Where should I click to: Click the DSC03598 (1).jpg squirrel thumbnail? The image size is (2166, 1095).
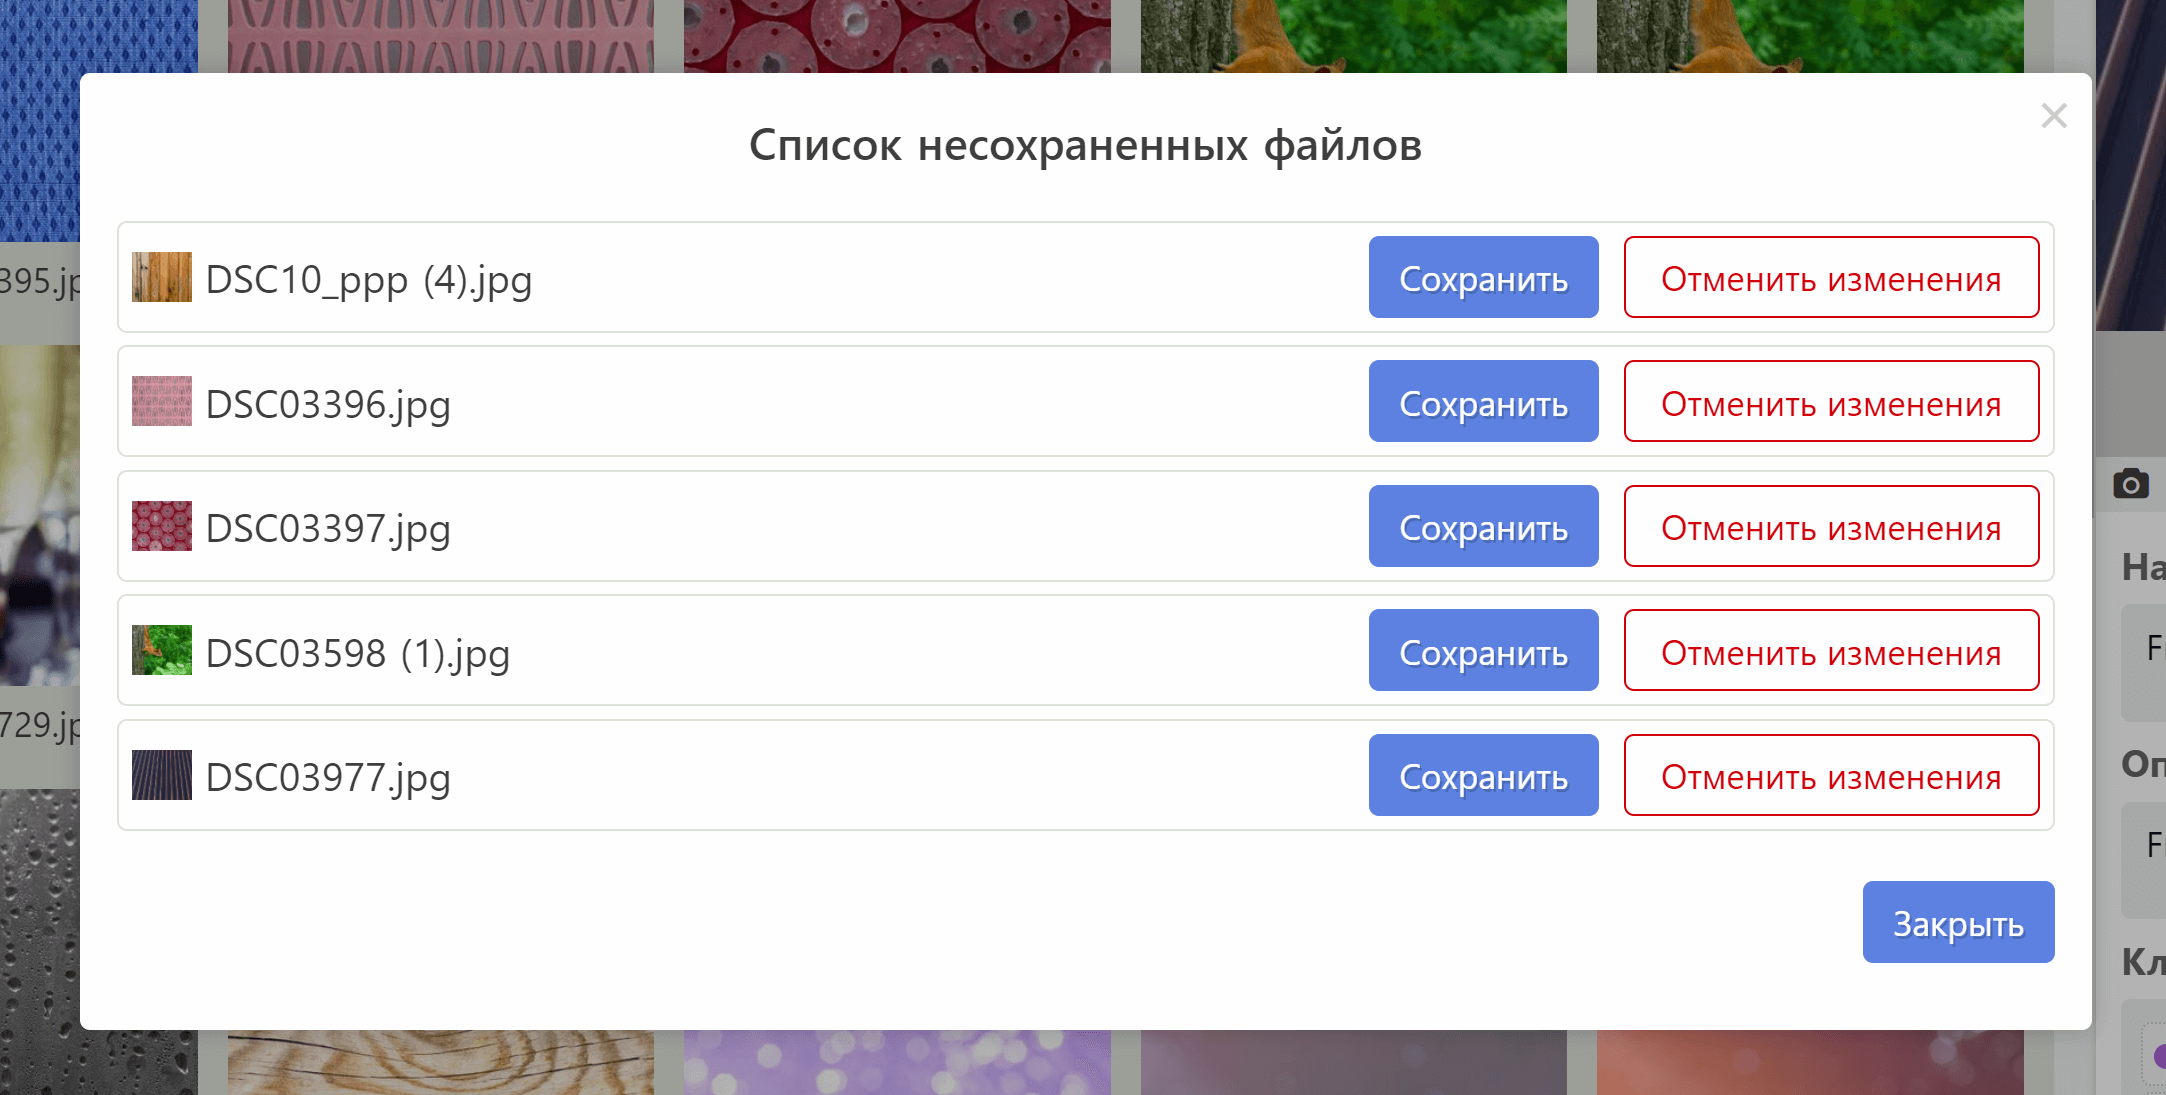tap(162, 650)
